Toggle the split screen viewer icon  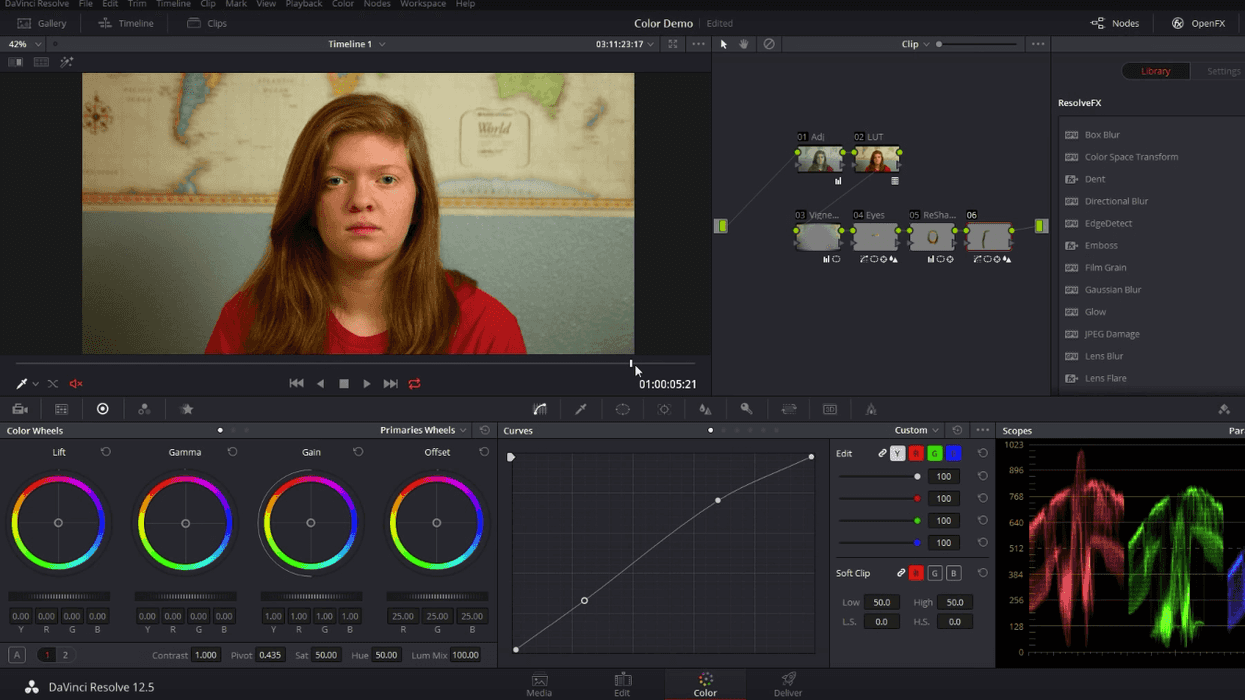tap(41, 62)
